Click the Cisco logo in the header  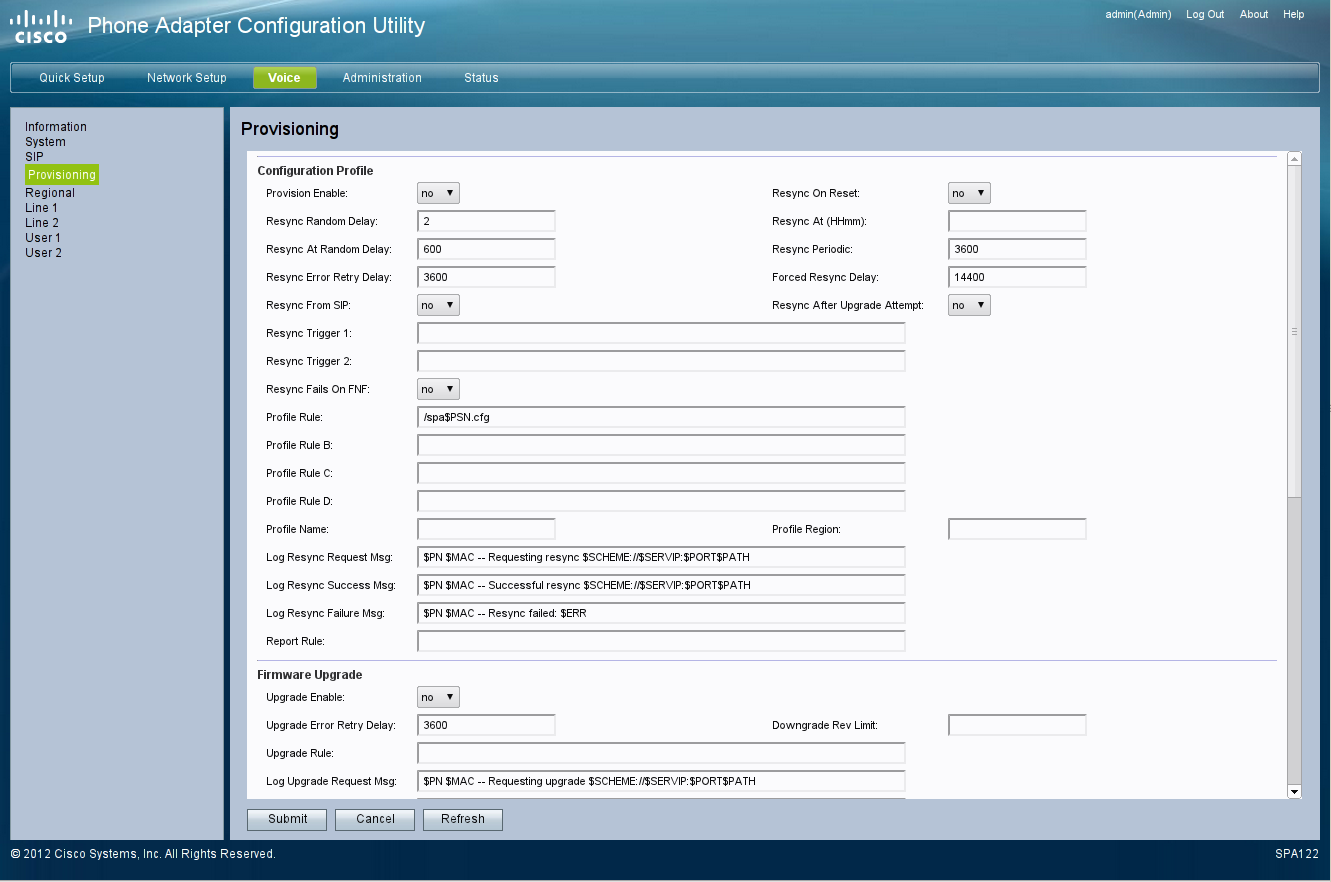click(41, 27)
